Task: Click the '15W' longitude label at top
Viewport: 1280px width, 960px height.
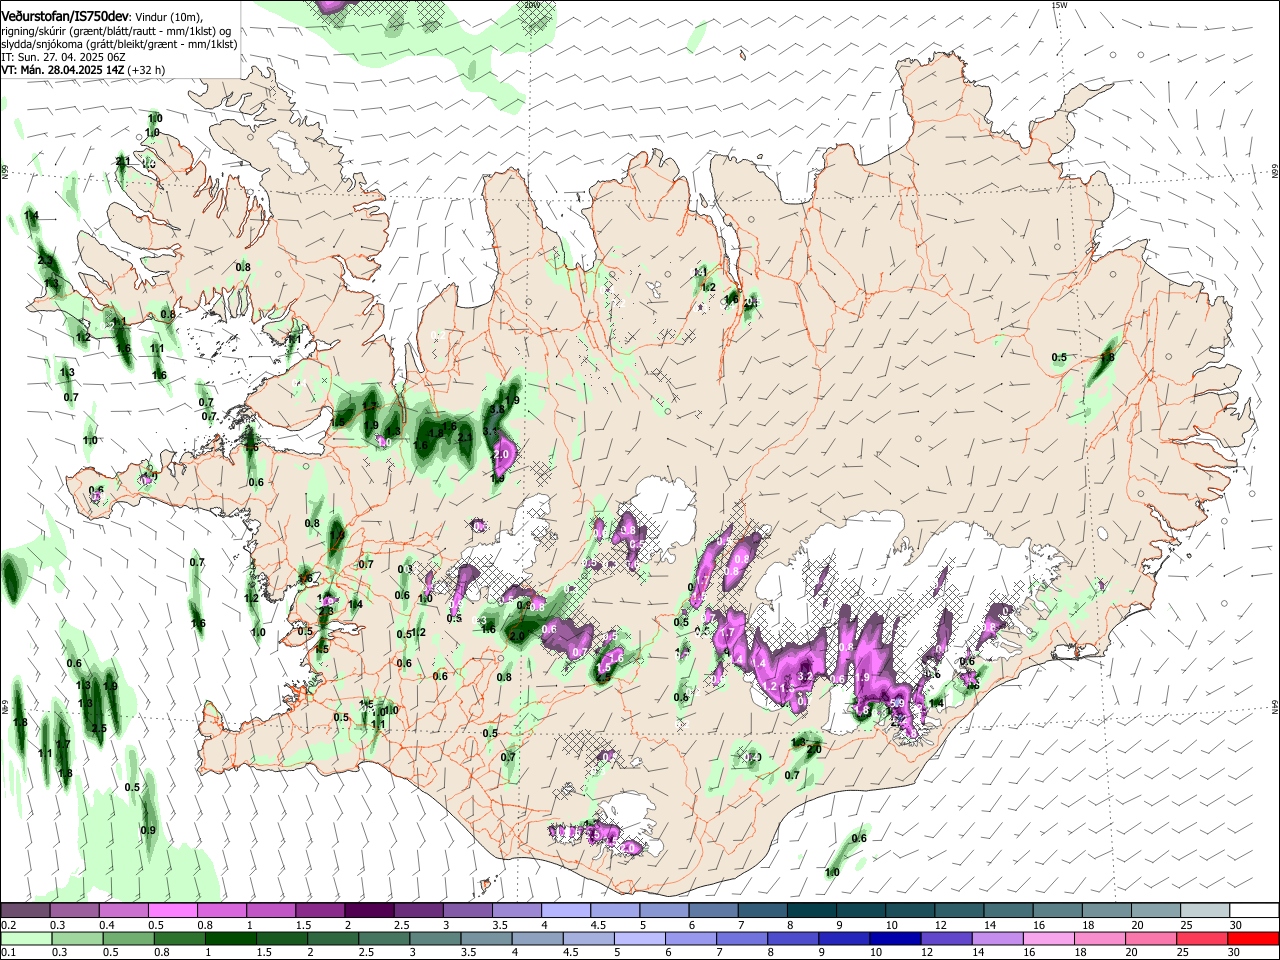Action: pyautogui.click(x=1060, y=5)
